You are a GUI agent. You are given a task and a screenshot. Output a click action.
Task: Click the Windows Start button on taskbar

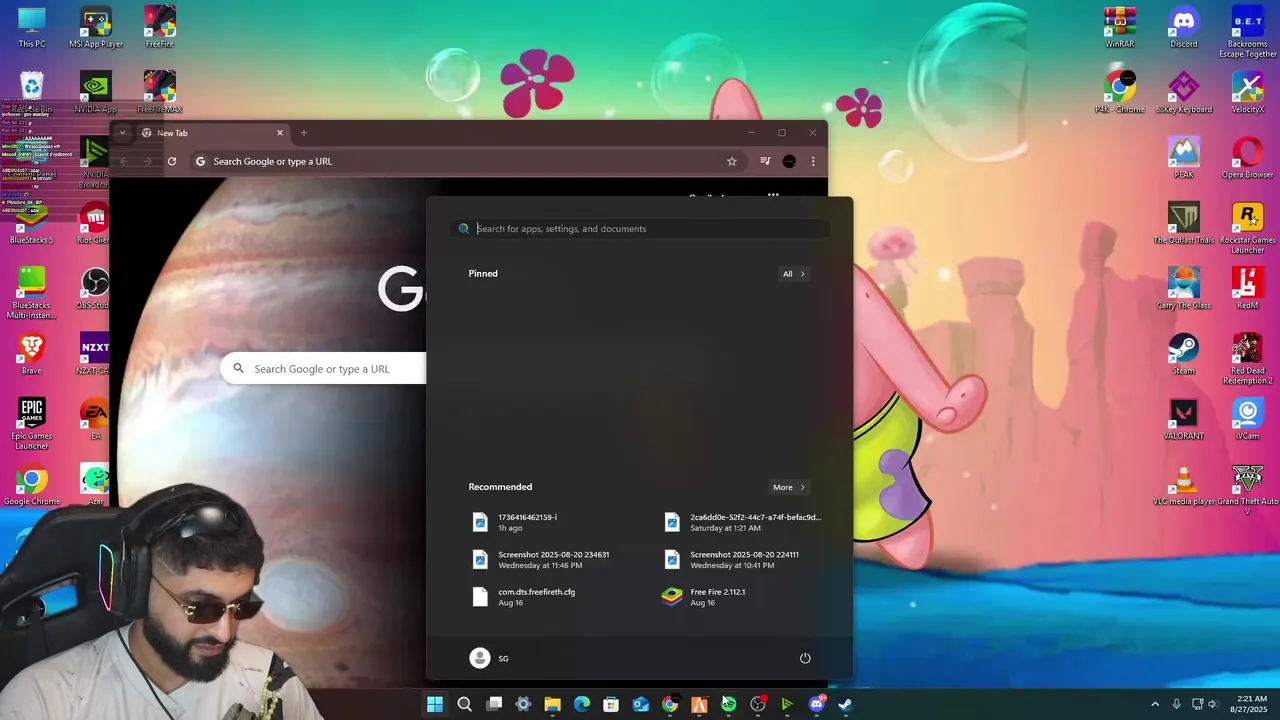tap(435, 704)
